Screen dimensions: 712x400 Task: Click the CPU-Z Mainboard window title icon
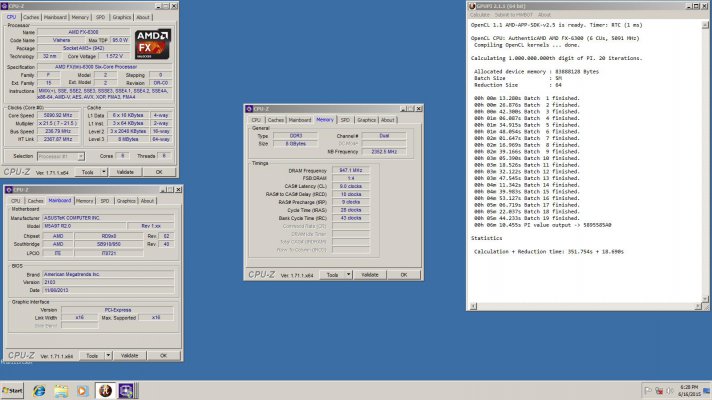tap(9, 190)
